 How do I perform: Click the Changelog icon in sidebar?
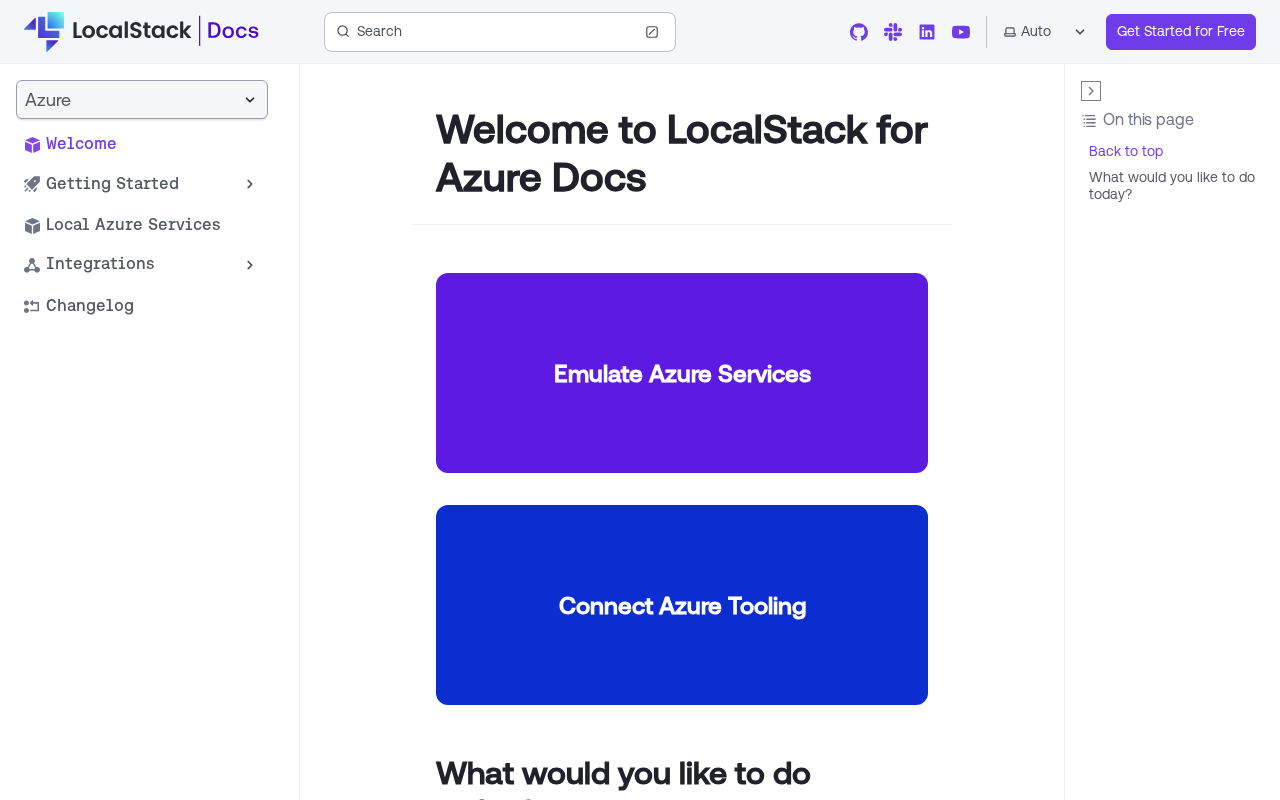(x=32, y=306)
